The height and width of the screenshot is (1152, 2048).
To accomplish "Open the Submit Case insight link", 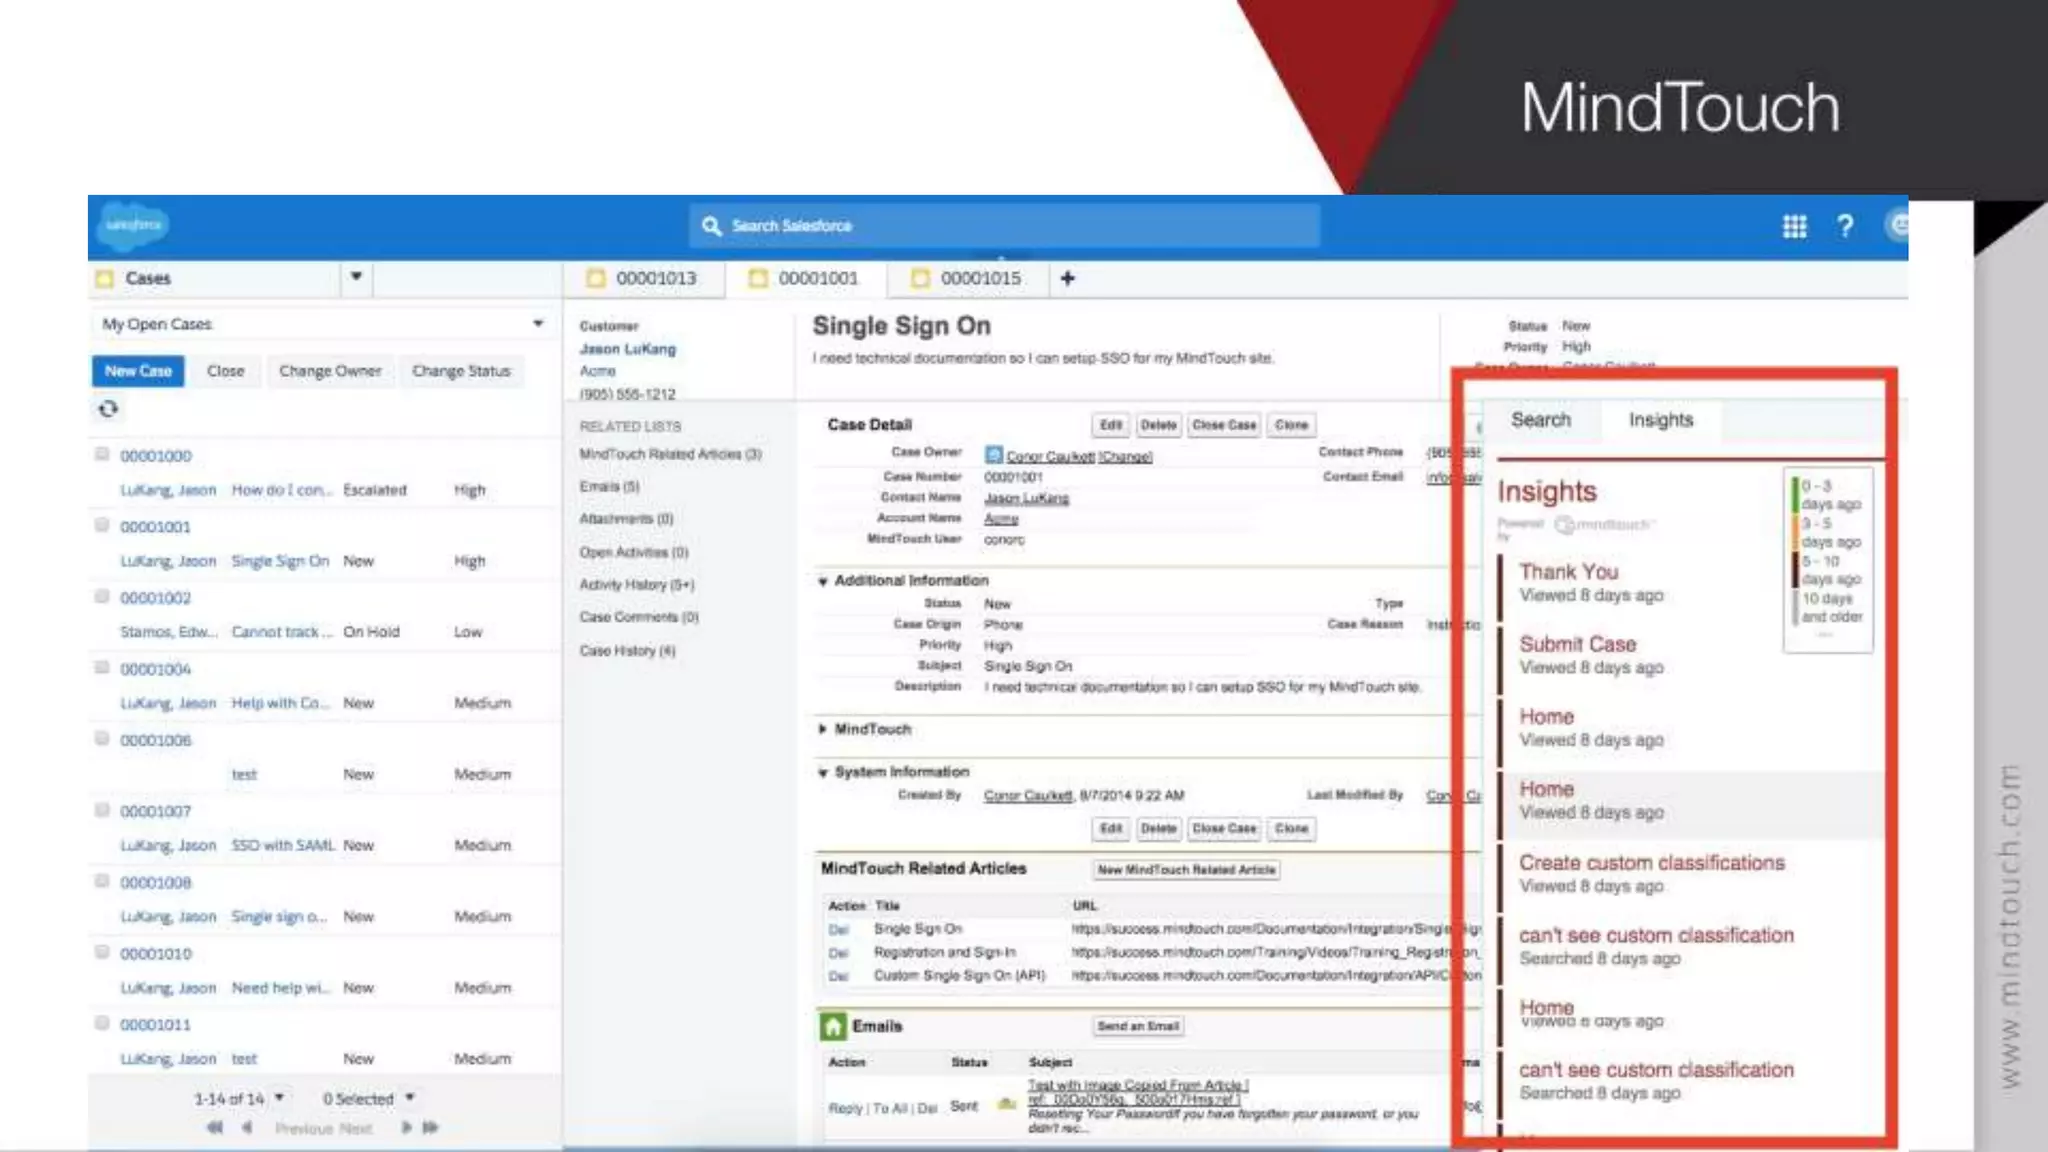I will pyautogui.click(x=1577, y=644).
